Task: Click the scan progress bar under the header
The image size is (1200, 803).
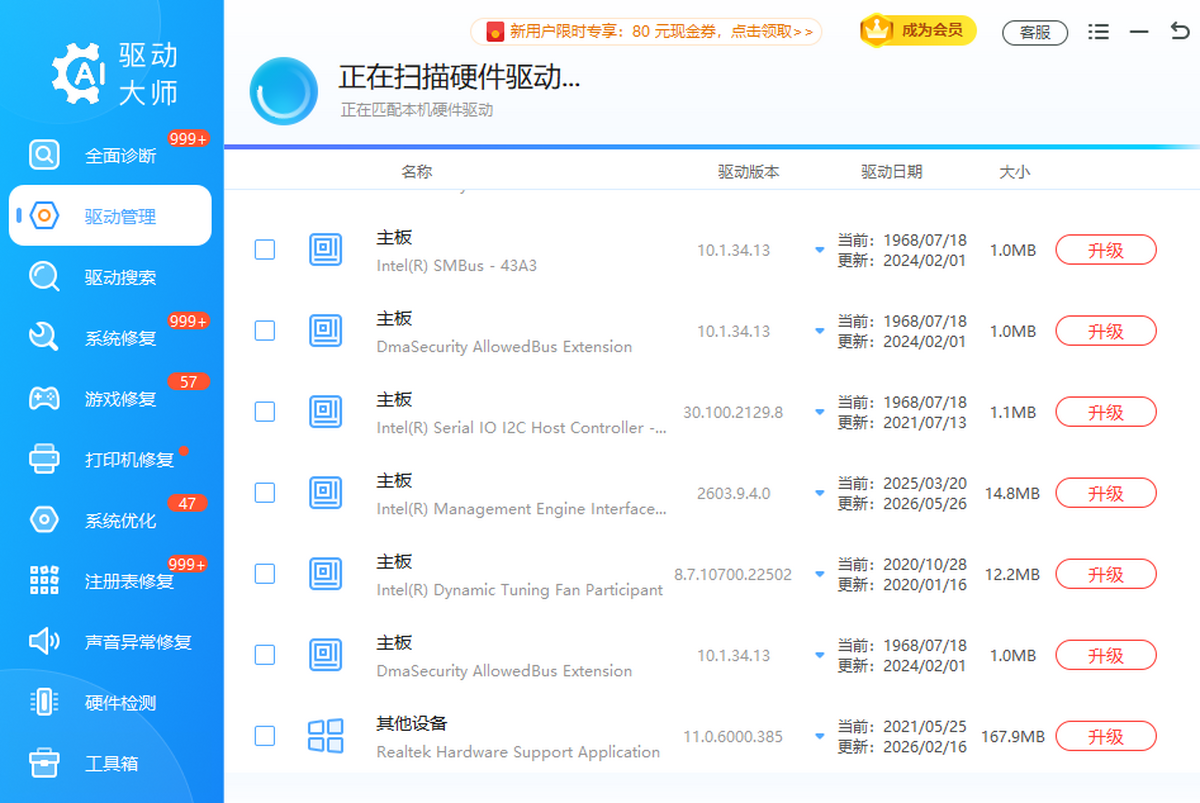Action: click(x=712, y=147)
